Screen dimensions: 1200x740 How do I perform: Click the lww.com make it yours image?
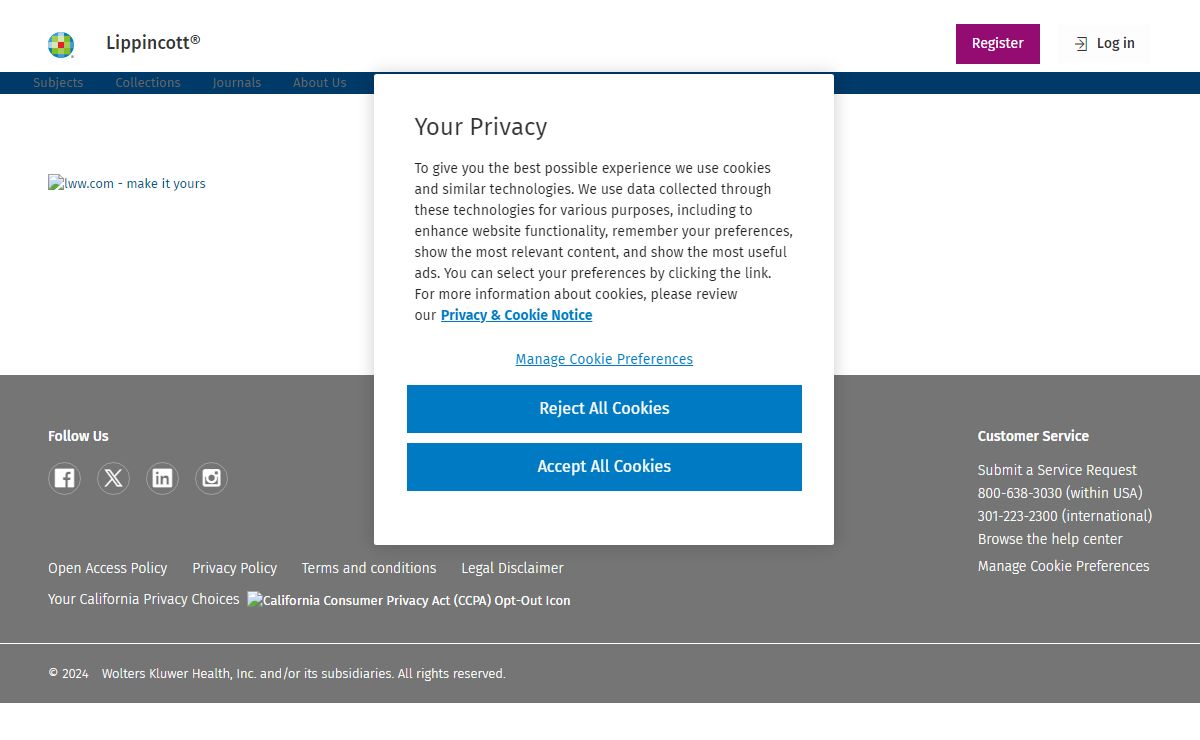pos(127,183)
